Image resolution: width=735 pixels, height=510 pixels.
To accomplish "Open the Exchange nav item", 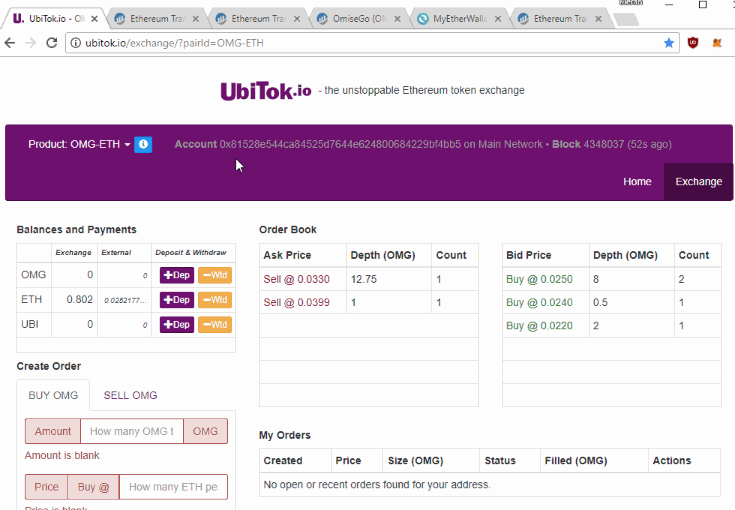I will click(x=698, y=182).
